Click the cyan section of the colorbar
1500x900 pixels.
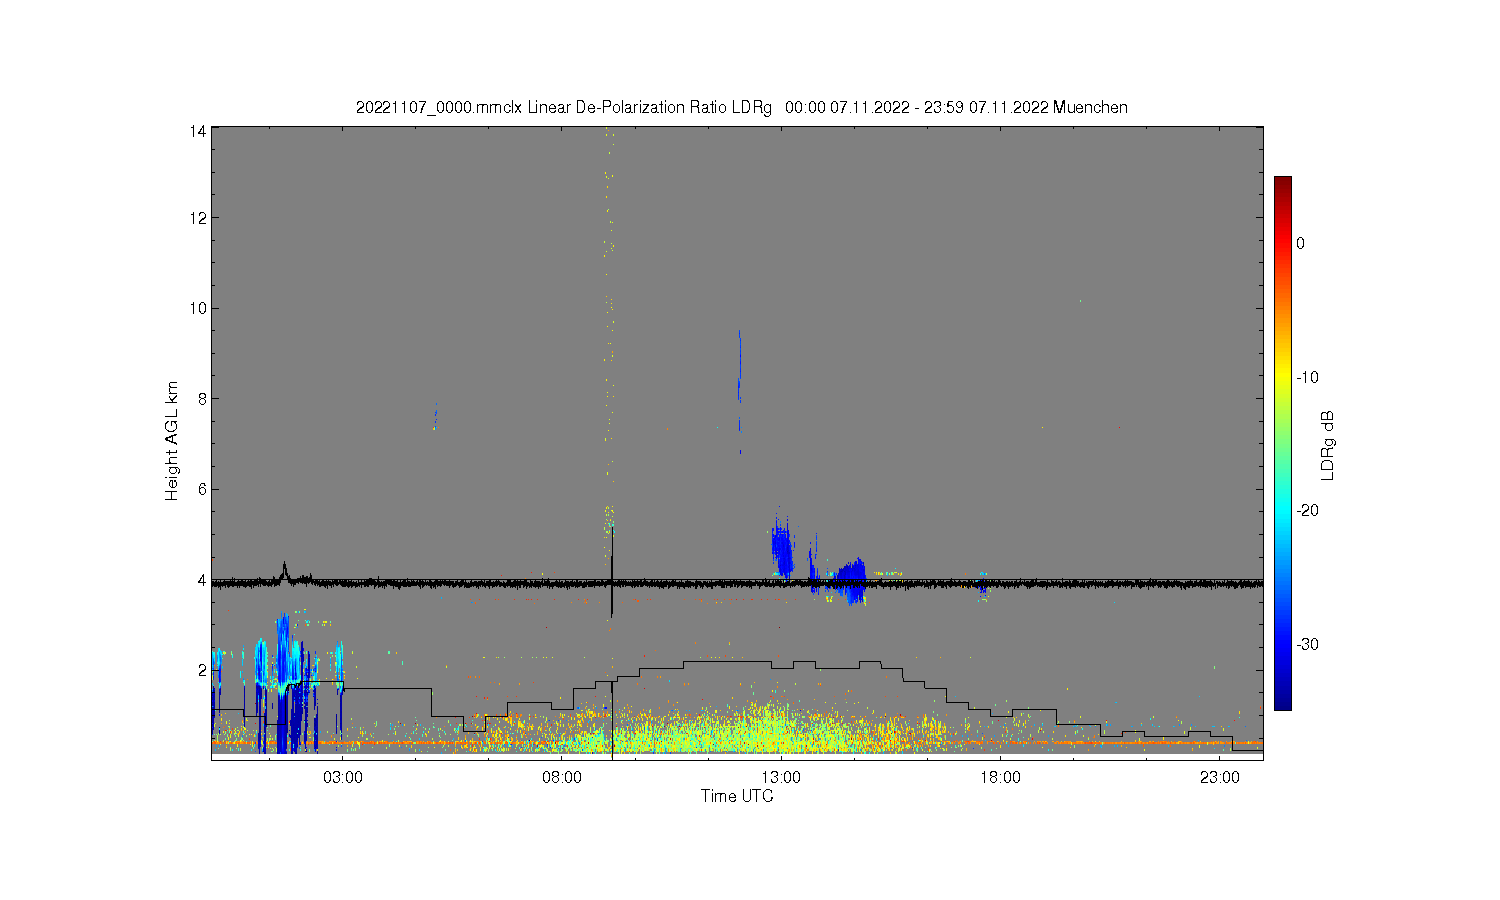pos(1282,510)
